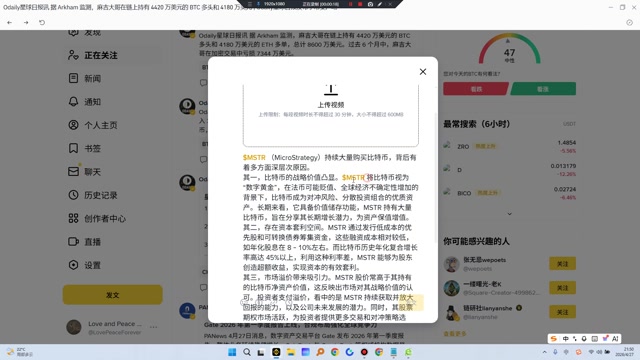The image size is (640, 360).
Task: Click the person icon next to 个人主页
Action: click(73, 125)
